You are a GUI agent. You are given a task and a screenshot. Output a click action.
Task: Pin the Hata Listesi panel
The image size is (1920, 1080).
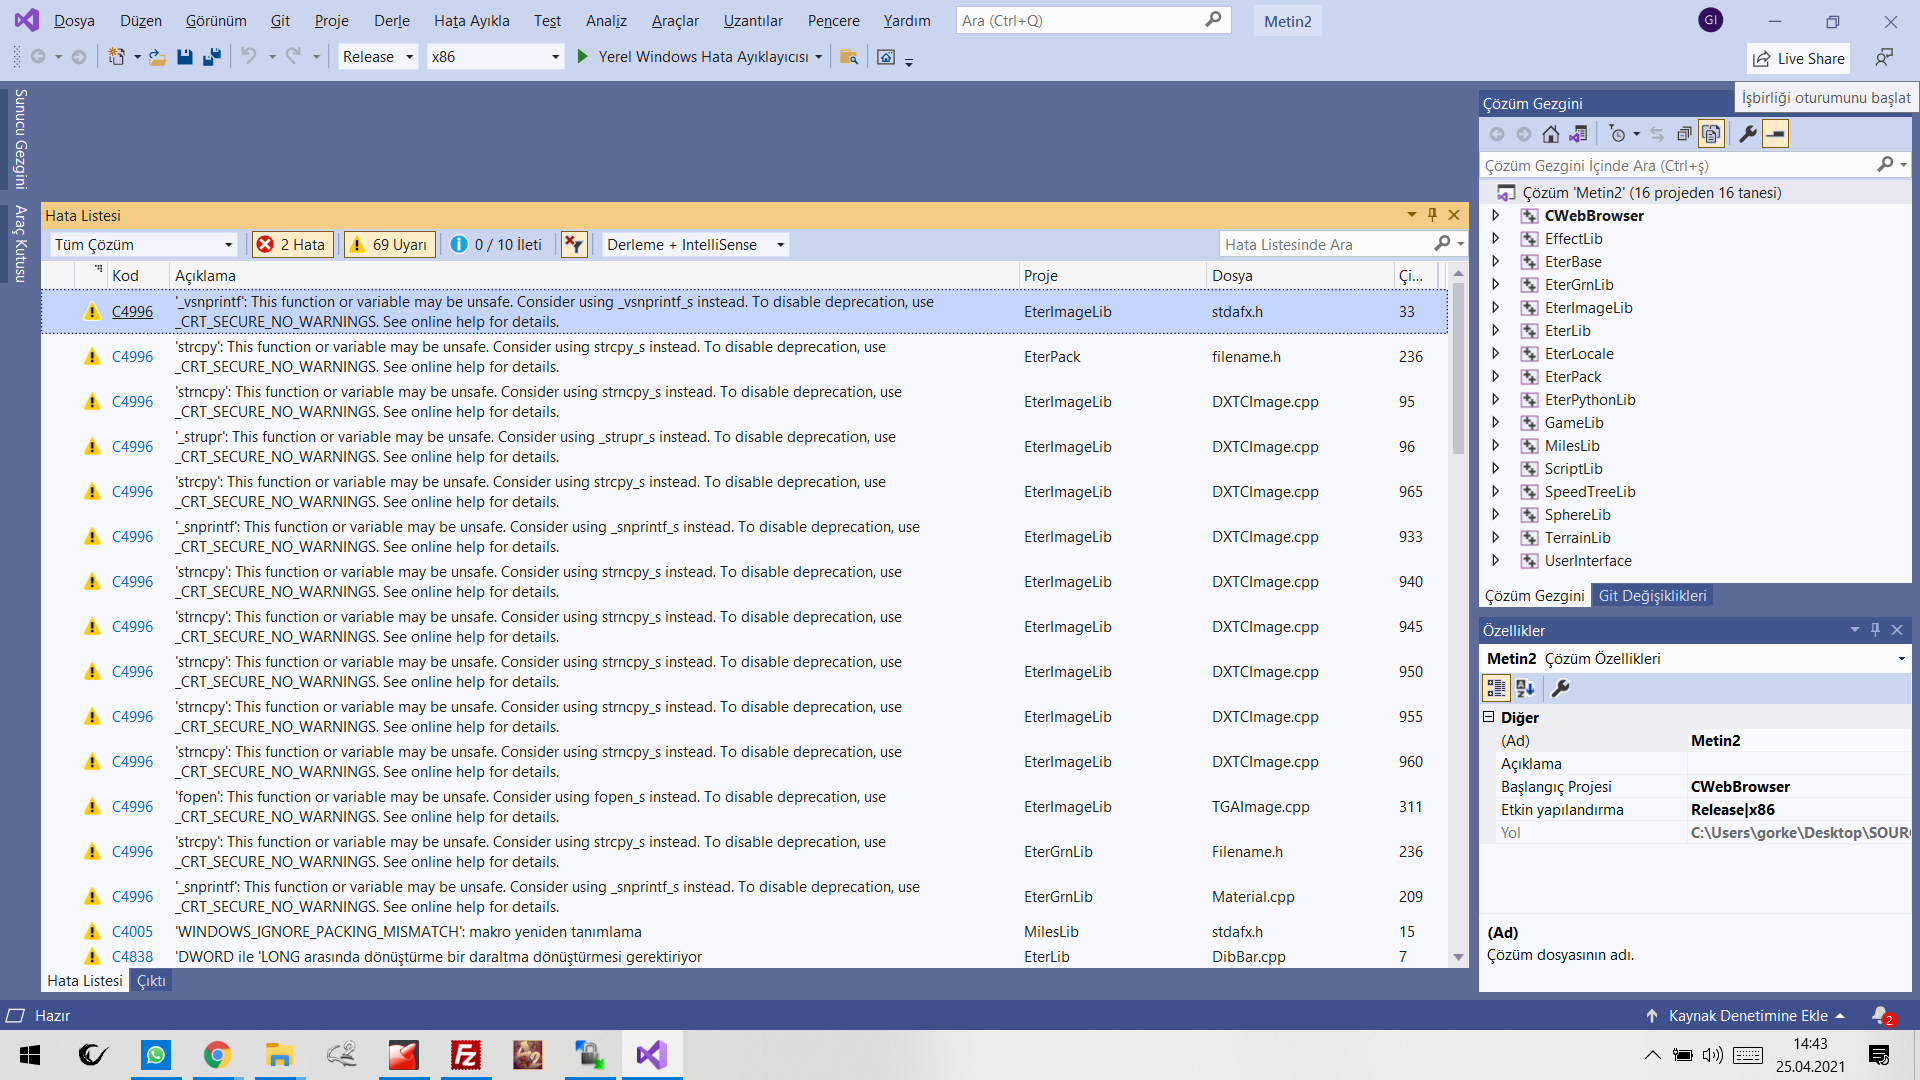pyautogui.click(x=1432, y=215)
